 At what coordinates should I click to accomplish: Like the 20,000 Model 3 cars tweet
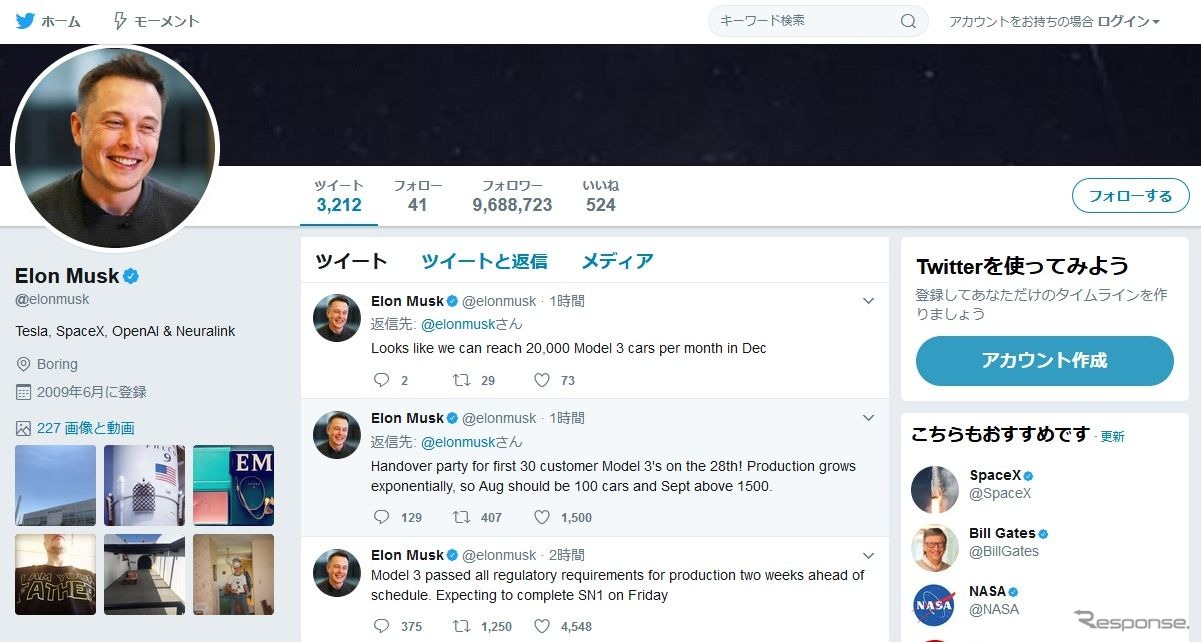pos(542,380)
